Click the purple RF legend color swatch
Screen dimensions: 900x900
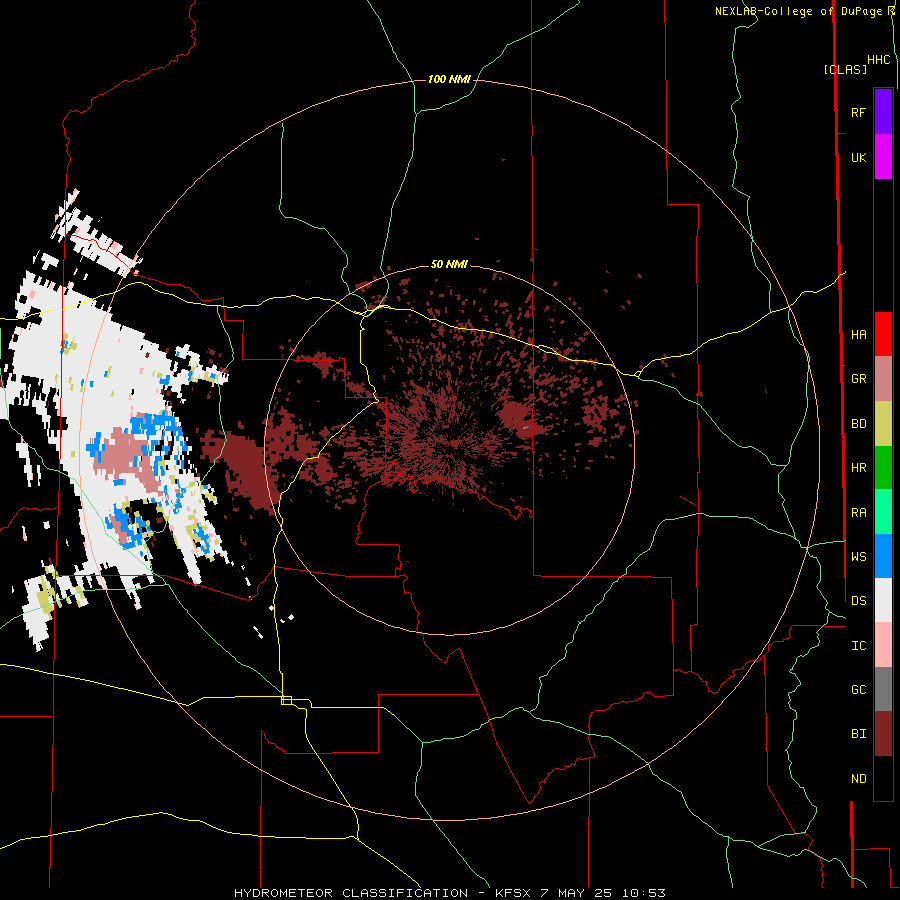click(x=883, y=112)
